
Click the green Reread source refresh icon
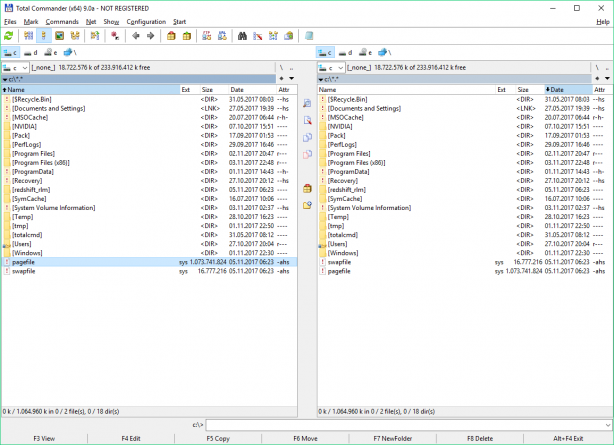pyautogui.click(x=9, y=36)
